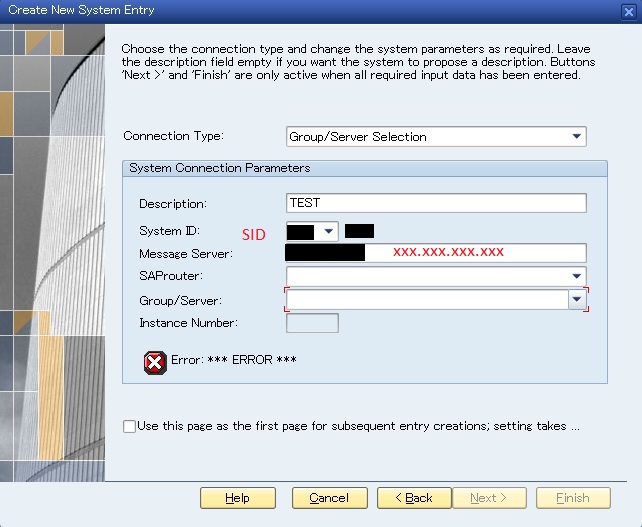Image resolution: width=642 pixels, height=527 pixels.
Task: Click the 'Error: *** ERROR ***' message text
Action: click(x=234, y=360)
